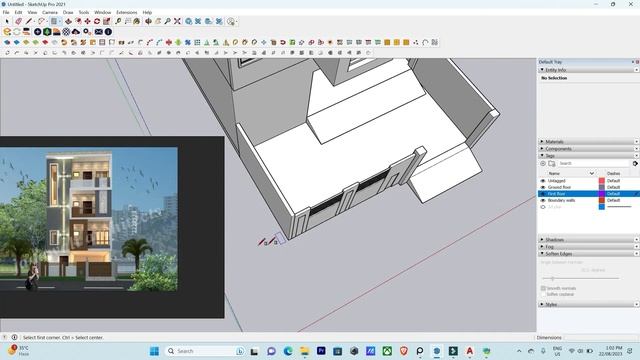This screenshot has height=360, width=640.
Task: Select the Rotate tool
Action: click(97, 21)
